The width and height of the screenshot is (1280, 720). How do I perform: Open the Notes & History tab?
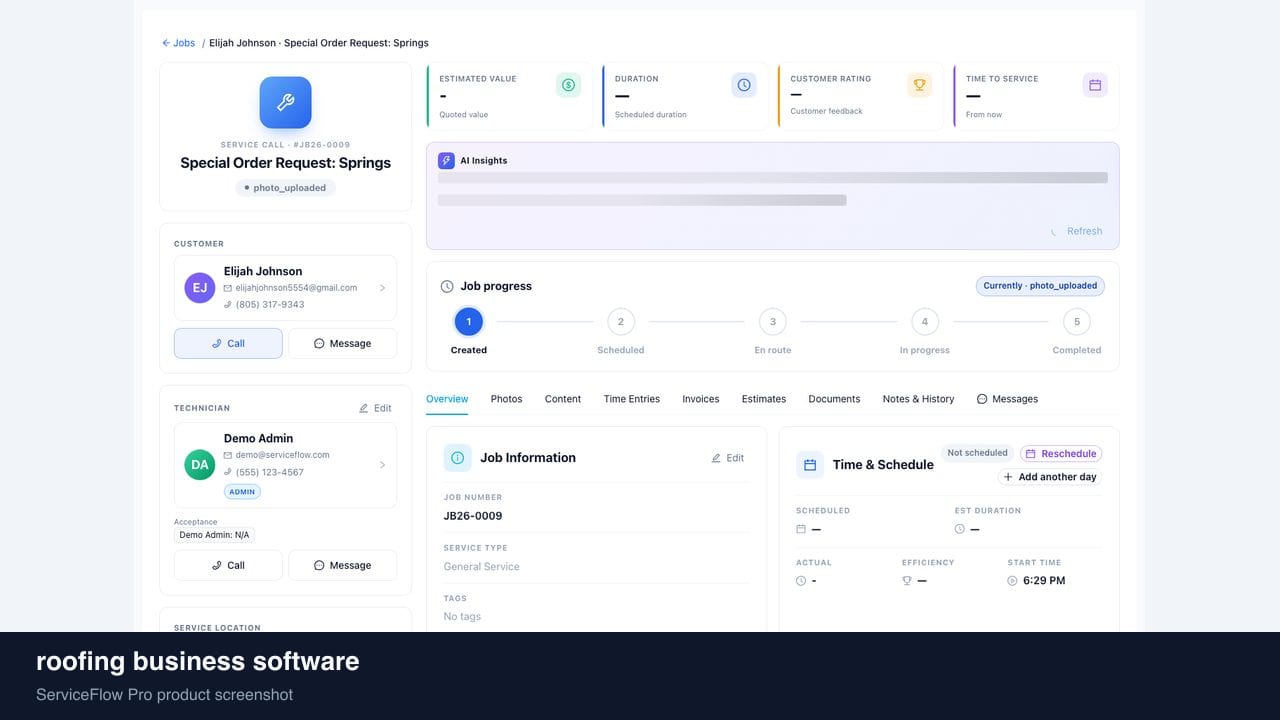918,399
